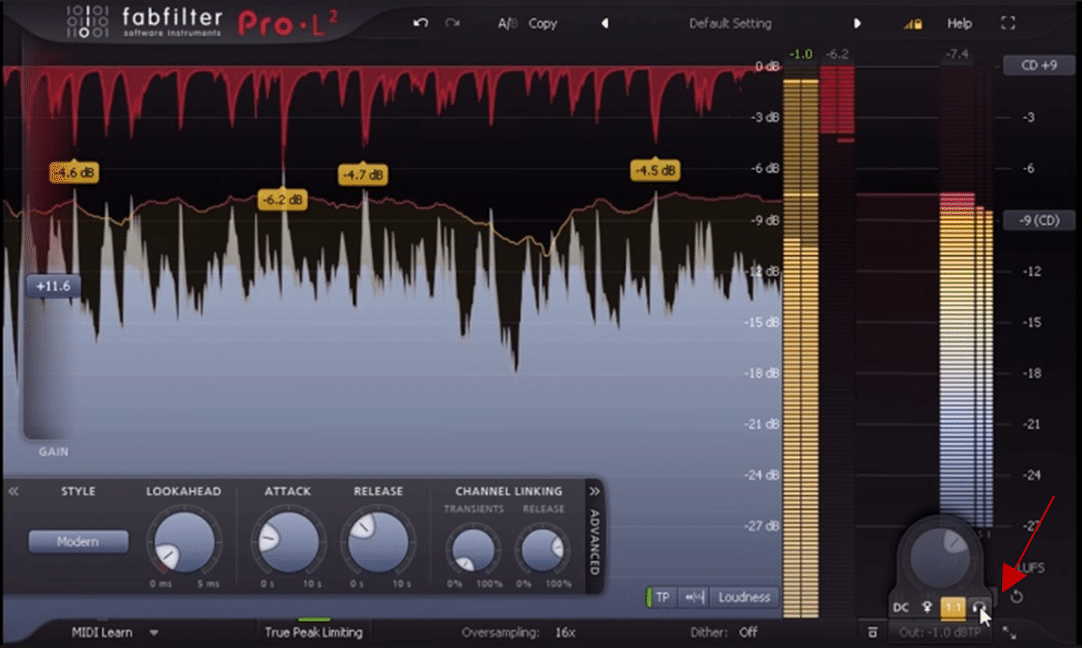Viewport: 1082px width, 648px height.
Task: Go to next preset arrow
Action: click(857, 23)
